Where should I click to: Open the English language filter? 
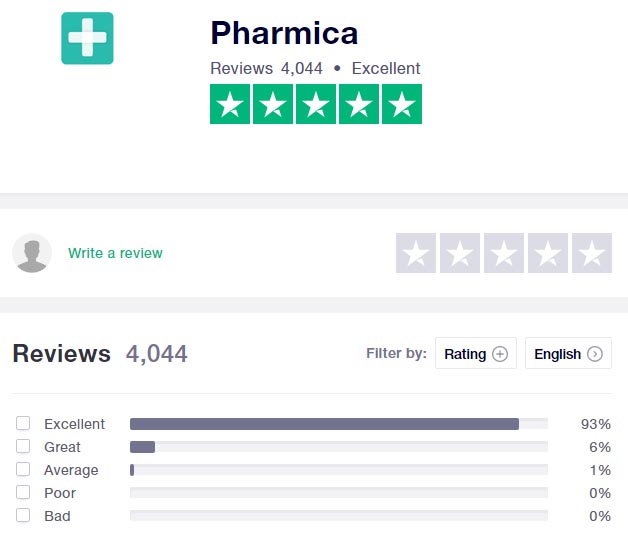(568, 353)
